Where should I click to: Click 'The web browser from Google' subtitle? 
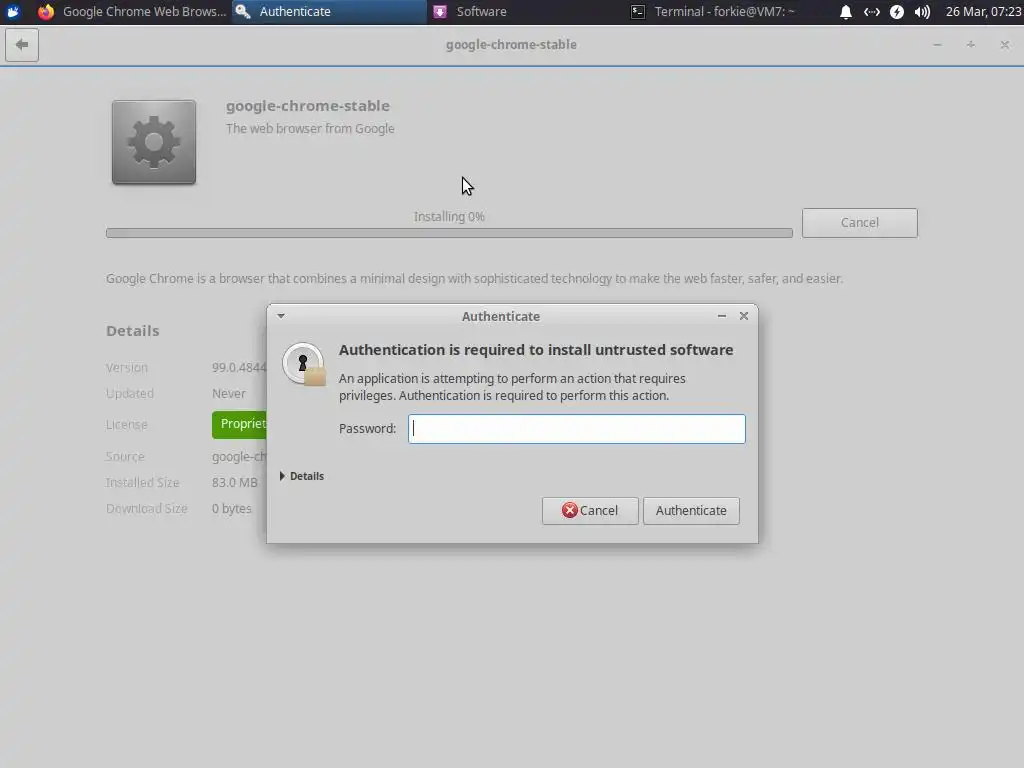(x=310, y=129)
